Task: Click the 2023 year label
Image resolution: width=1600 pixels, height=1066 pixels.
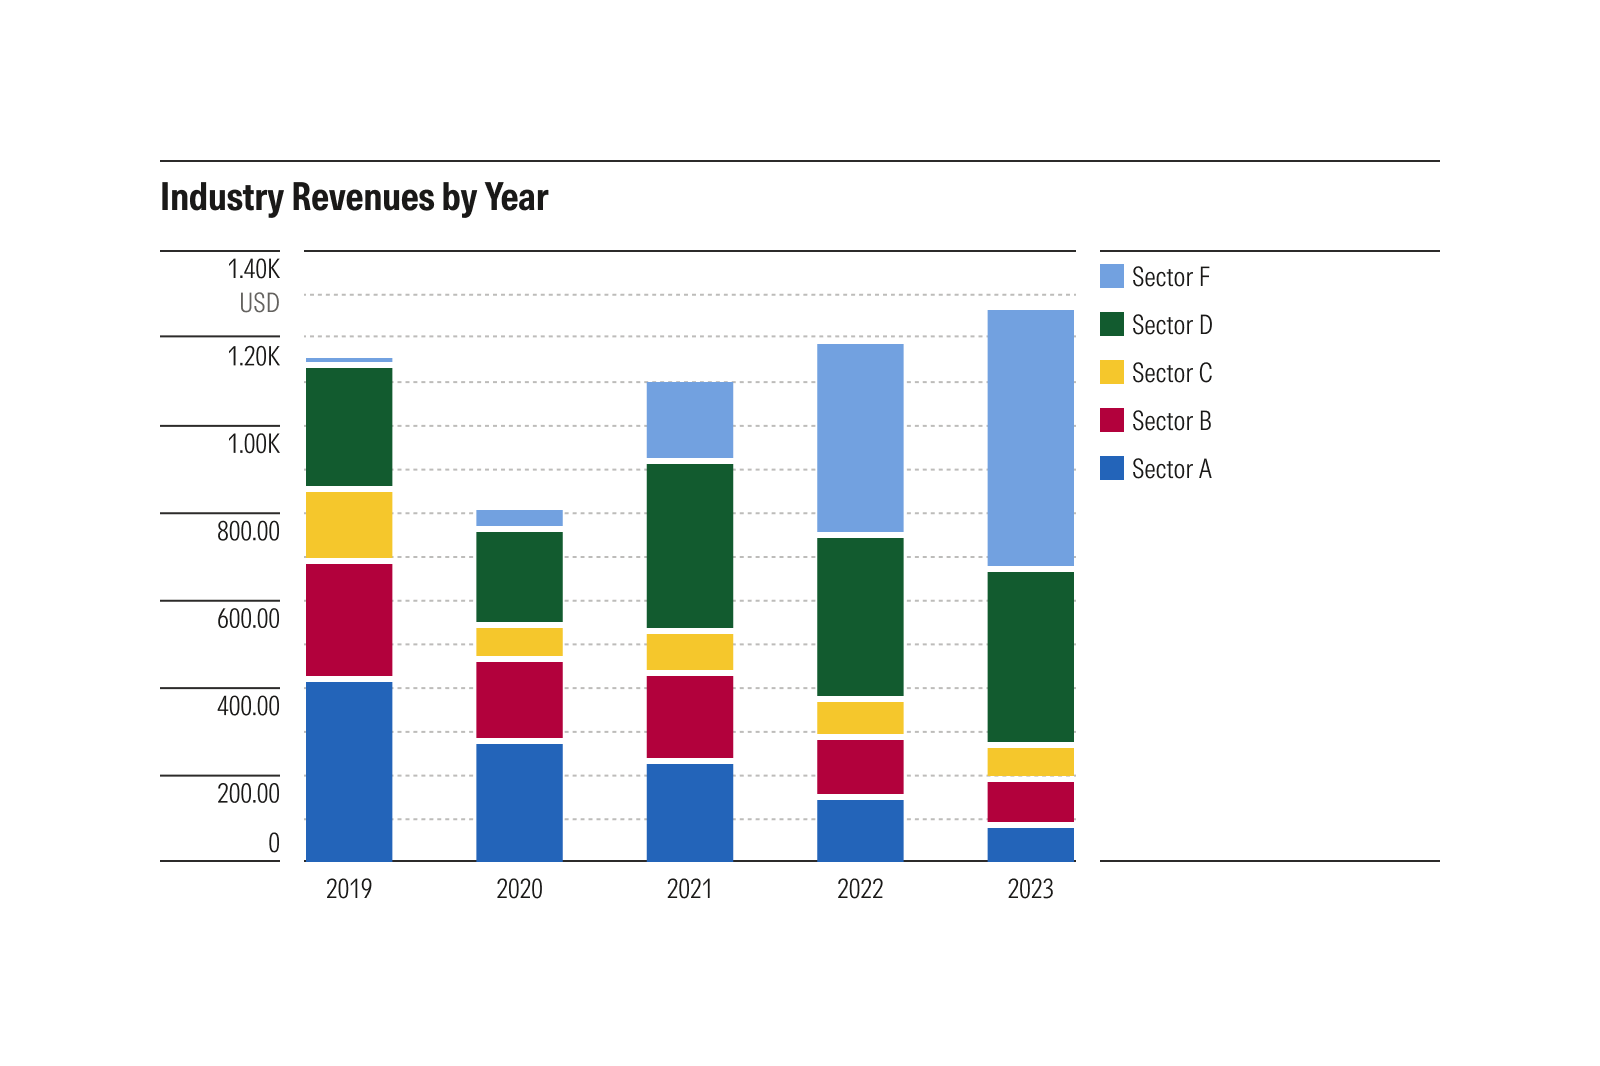Action: [1030, 888]
